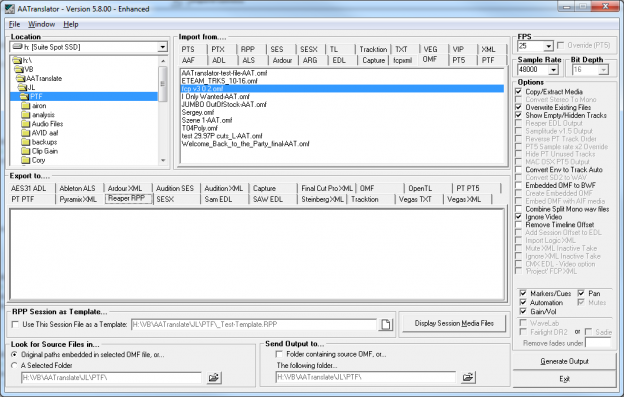
Task: Click the Audio Files folder icon
Action: [25, 124]
